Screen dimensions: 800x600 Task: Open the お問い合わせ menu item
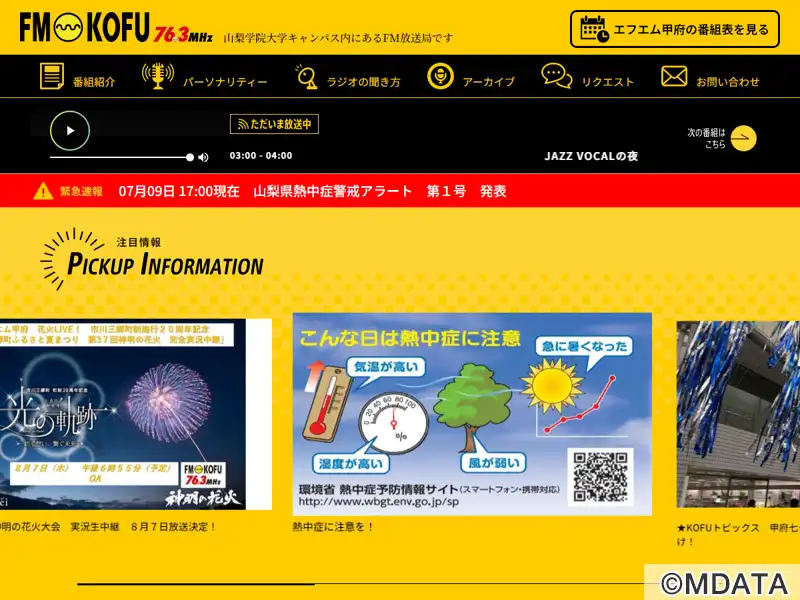click(x=710, y=77)
